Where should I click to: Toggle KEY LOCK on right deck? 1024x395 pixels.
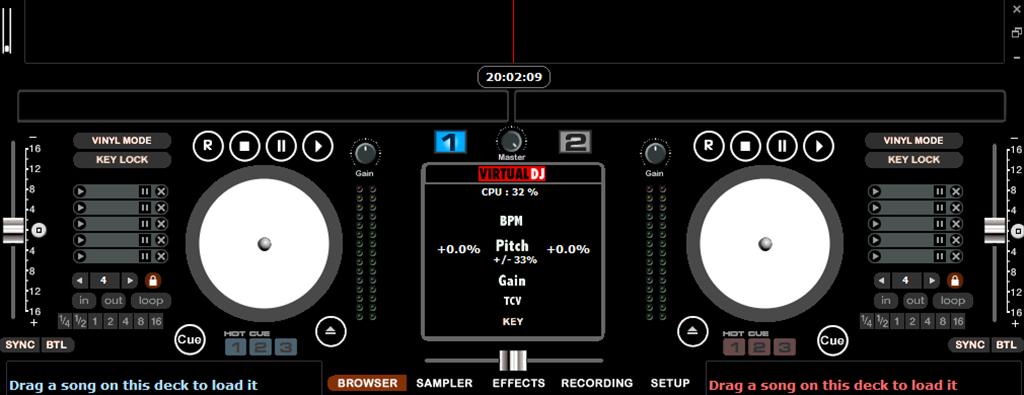[x=913, y=160]
